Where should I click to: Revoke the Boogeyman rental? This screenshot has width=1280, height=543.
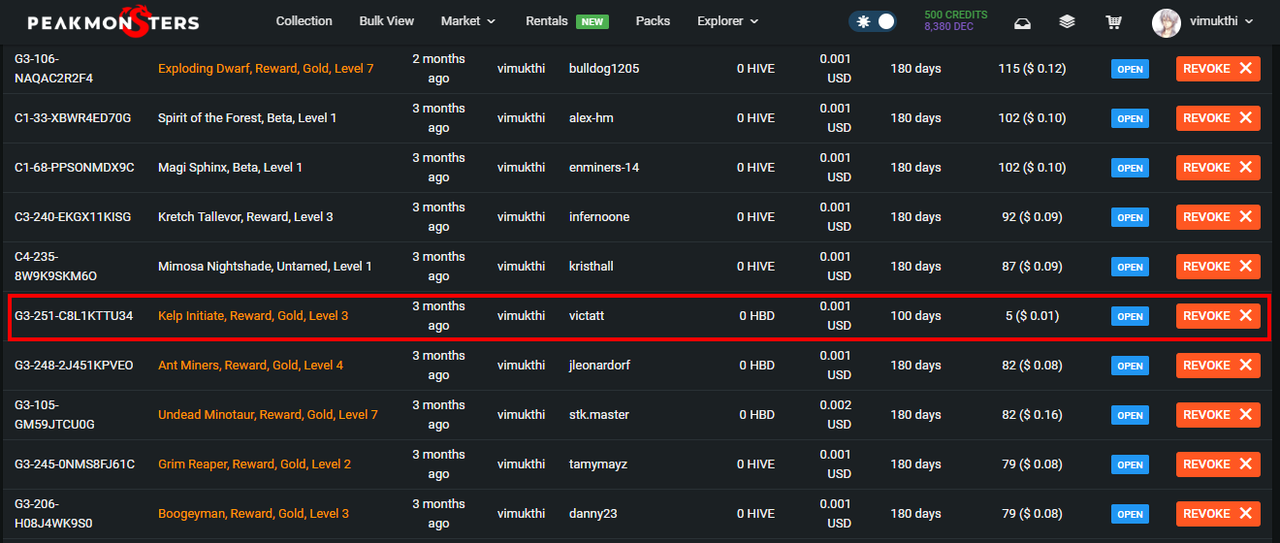1218,514
